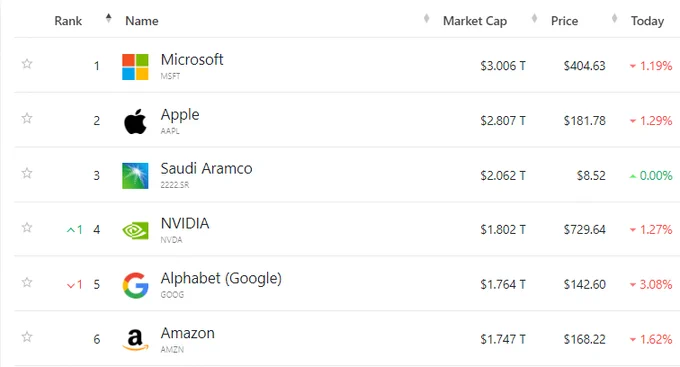Click the Google G logo
The height and width of the screenshot is (367, 680).
click(135, 285)
